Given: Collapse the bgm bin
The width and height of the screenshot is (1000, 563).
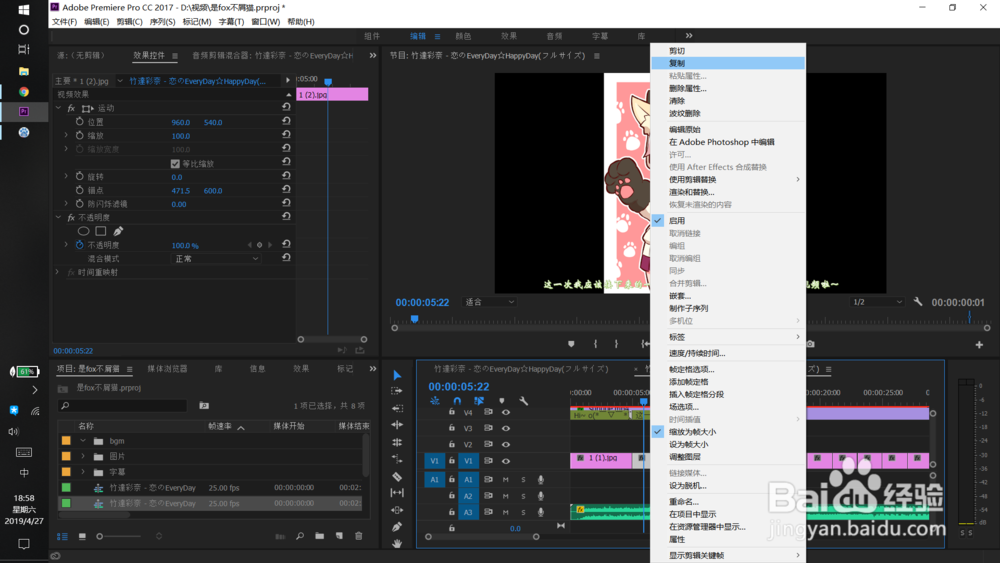Looking at the screenshot, I should coord(83,441).
